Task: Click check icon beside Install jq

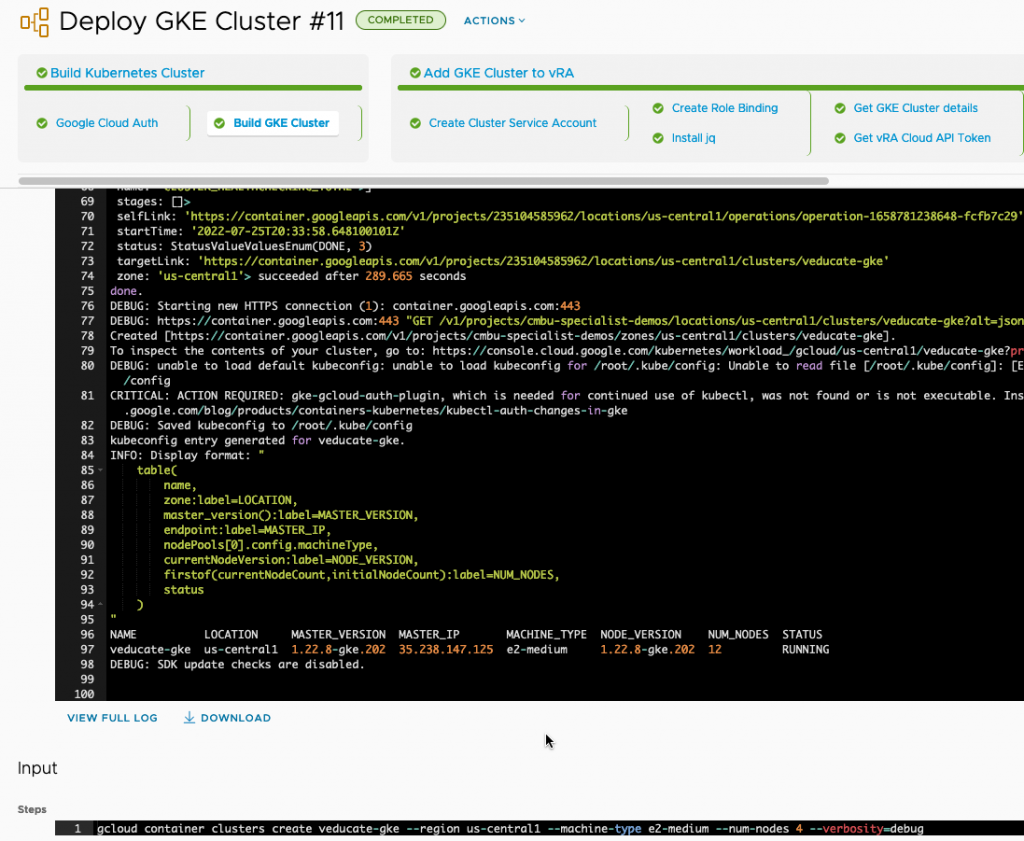Action: [x=658, y=138]
